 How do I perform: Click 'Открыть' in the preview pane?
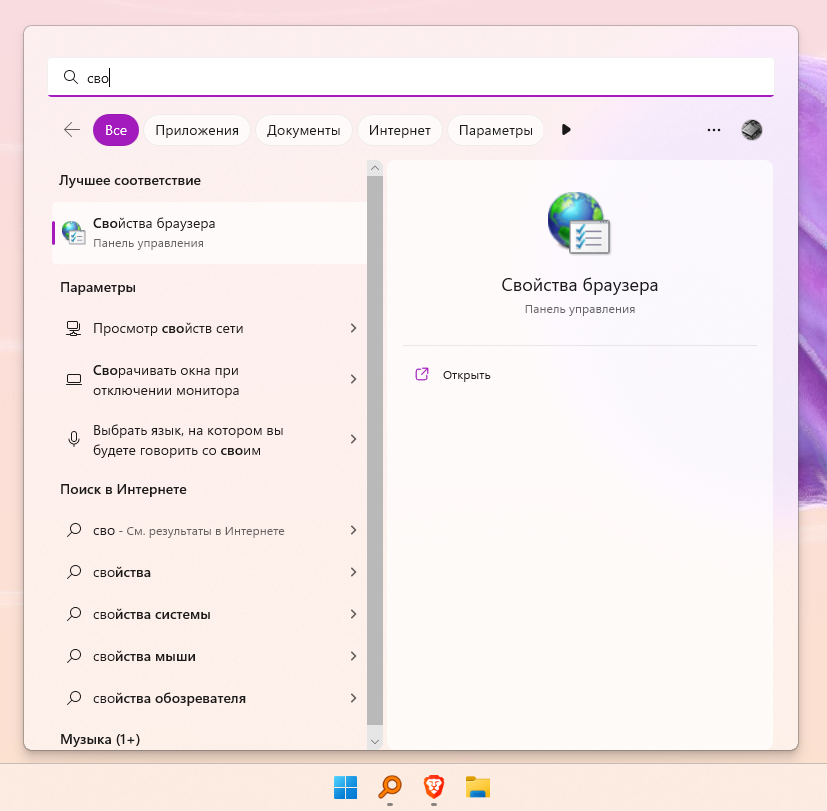(466, 375)
